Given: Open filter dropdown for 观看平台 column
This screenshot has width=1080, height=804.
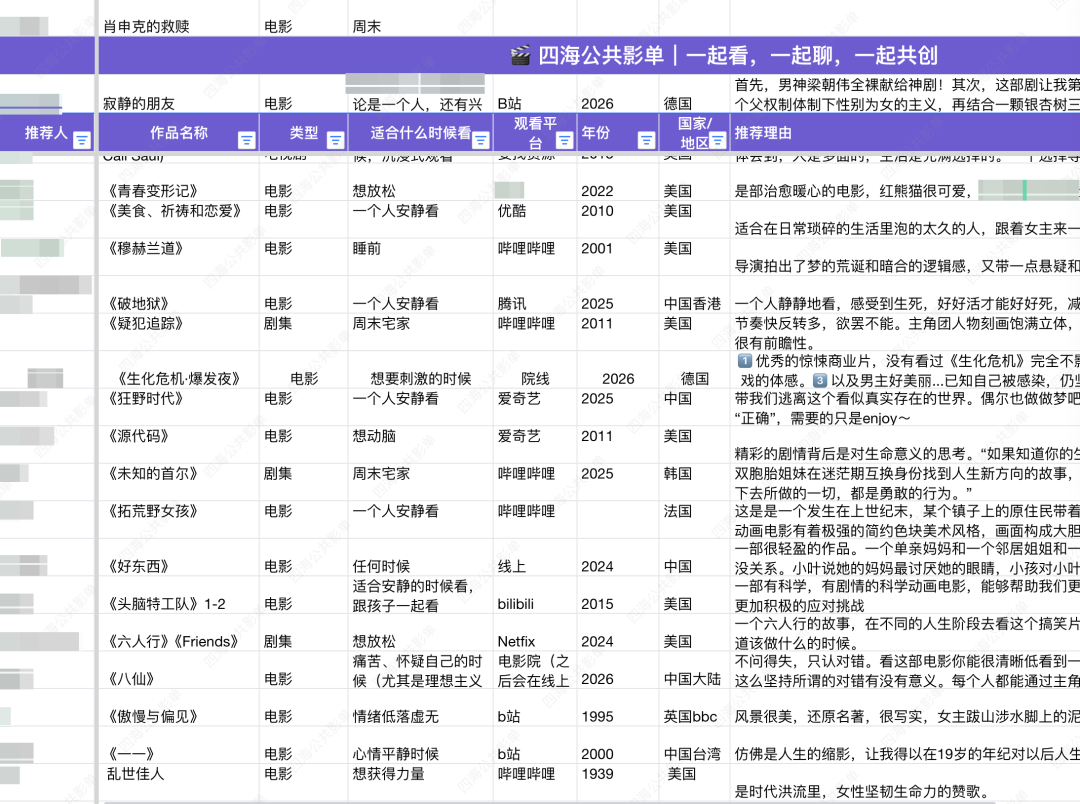Looking at the screenshot, I should coord(564,141).
